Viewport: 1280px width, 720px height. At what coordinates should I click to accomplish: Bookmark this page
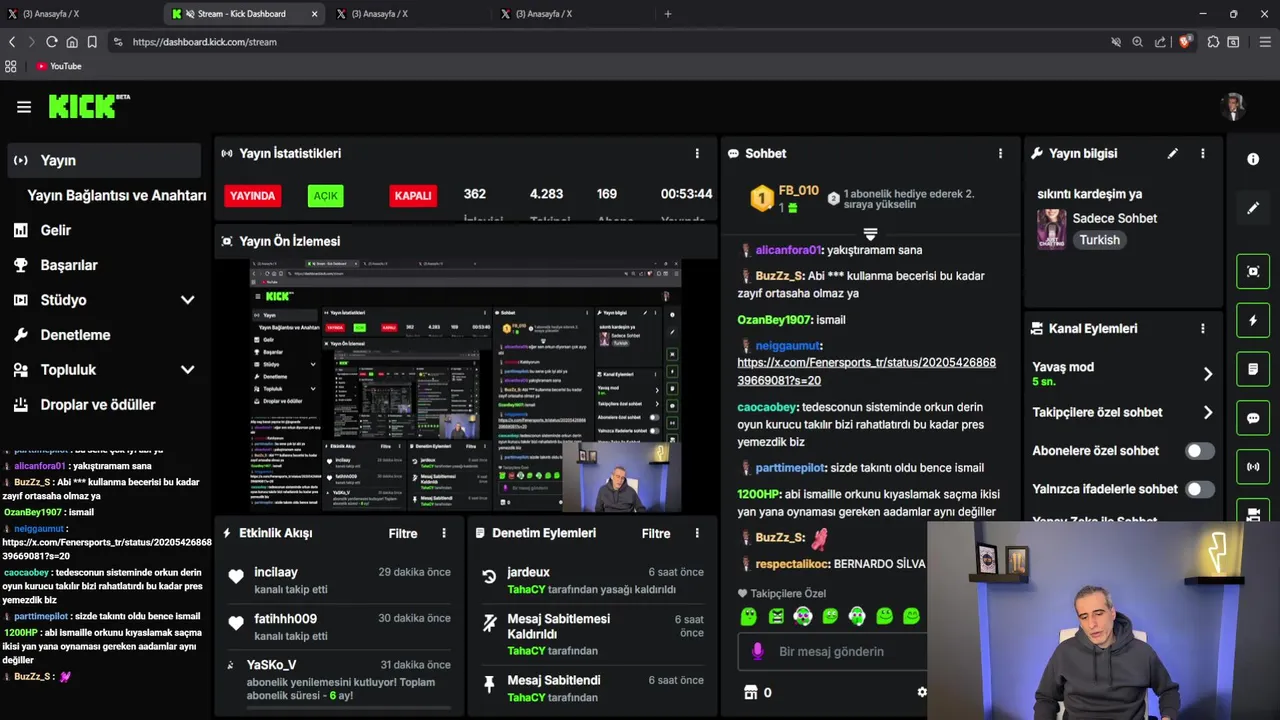point(92,42)
